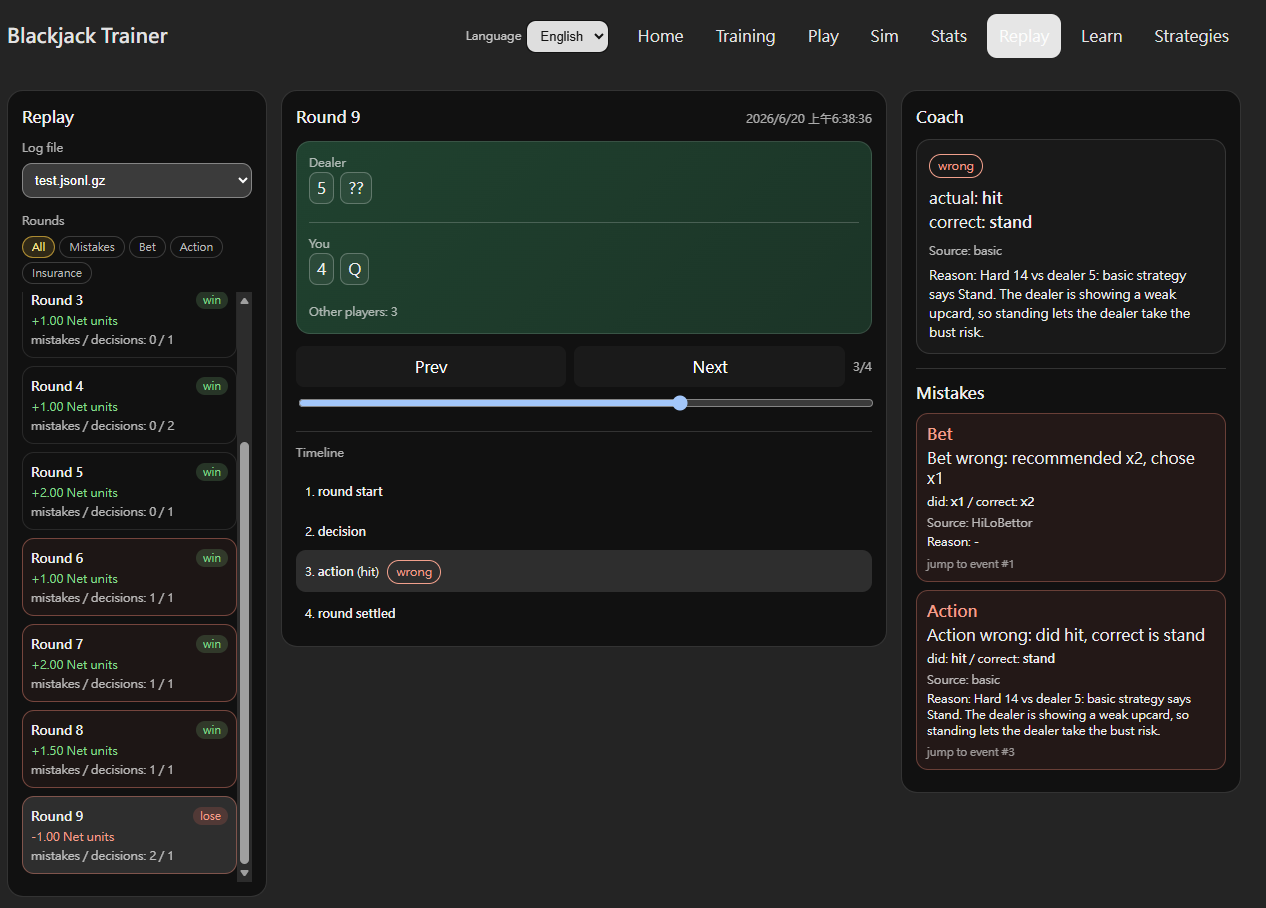The image size is (1266, 908).
Task: Select timeline event 3 action (hit)
Action: pos(584,571)
